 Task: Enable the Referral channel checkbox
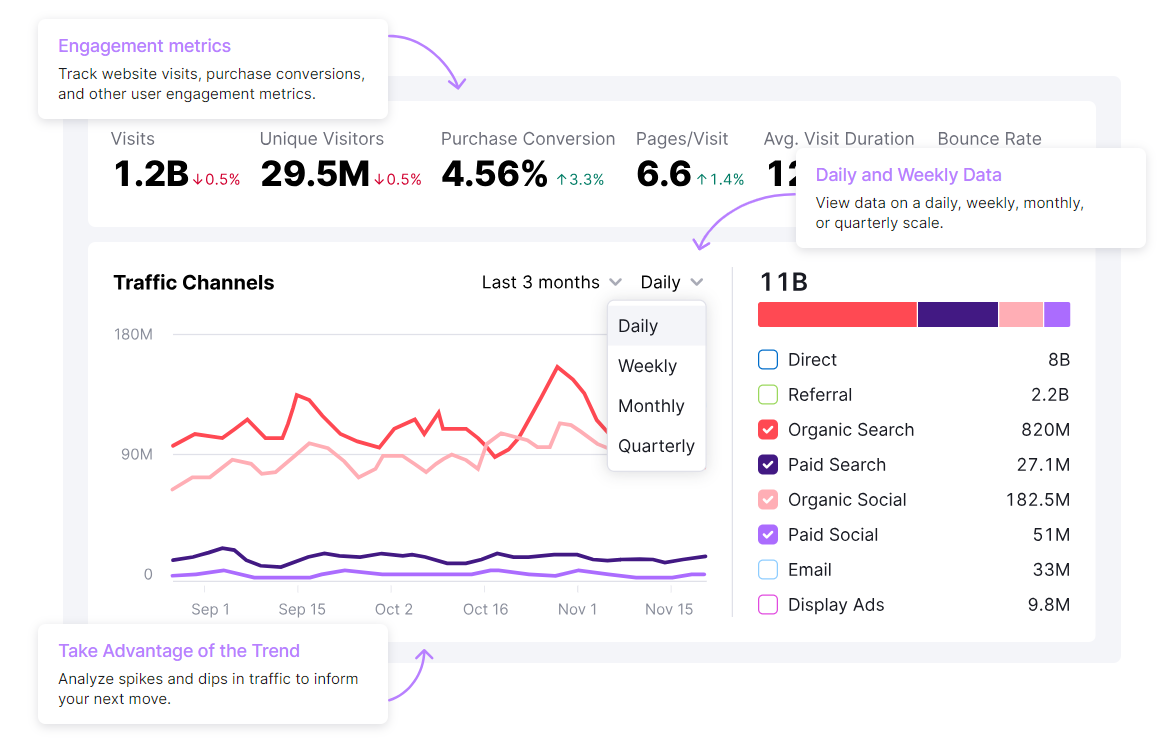(768, 394)
